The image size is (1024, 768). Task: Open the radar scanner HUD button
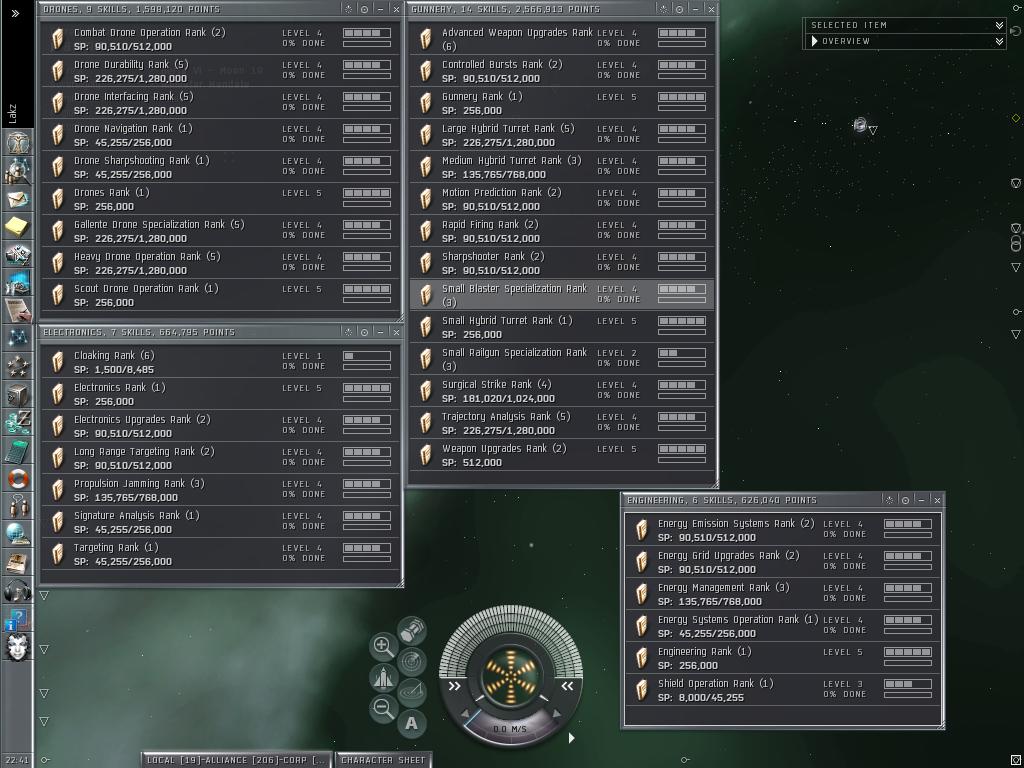(412, 662)
